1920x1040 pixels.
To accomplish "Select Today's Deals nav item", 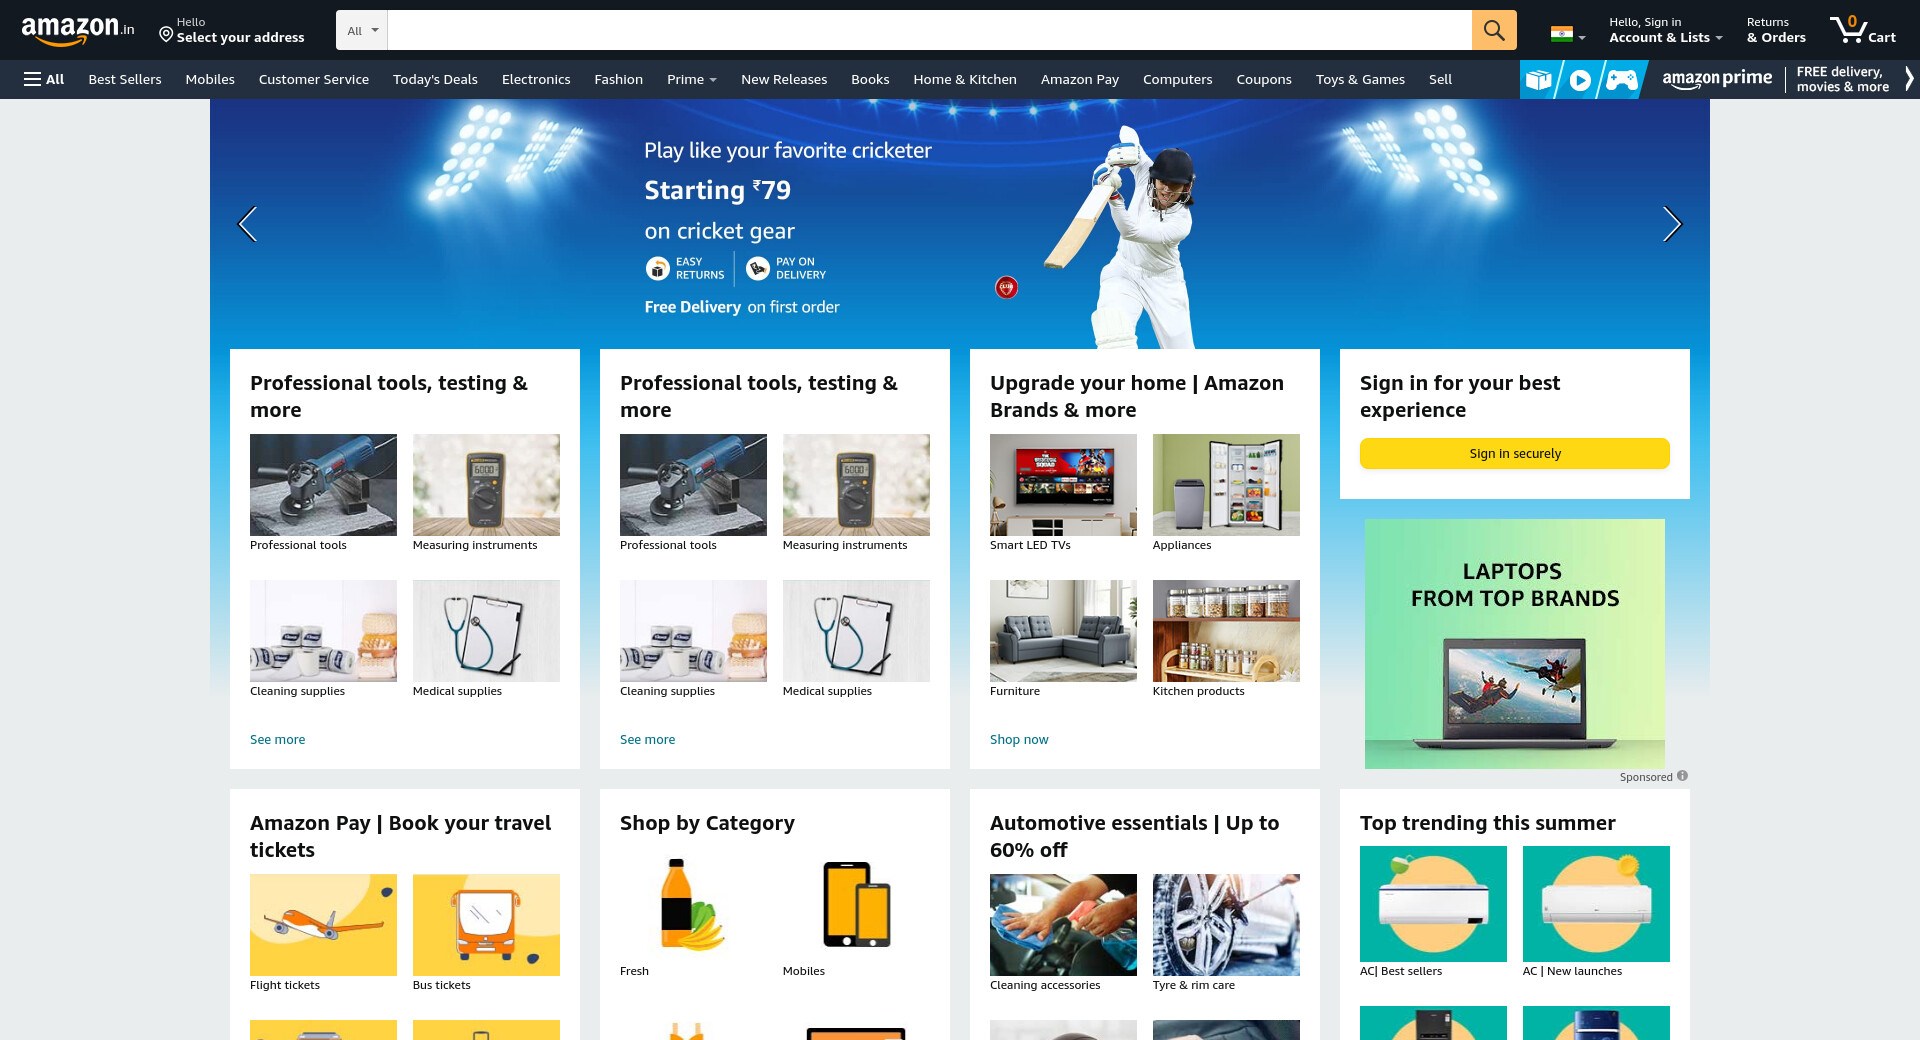I will (435, 79).
